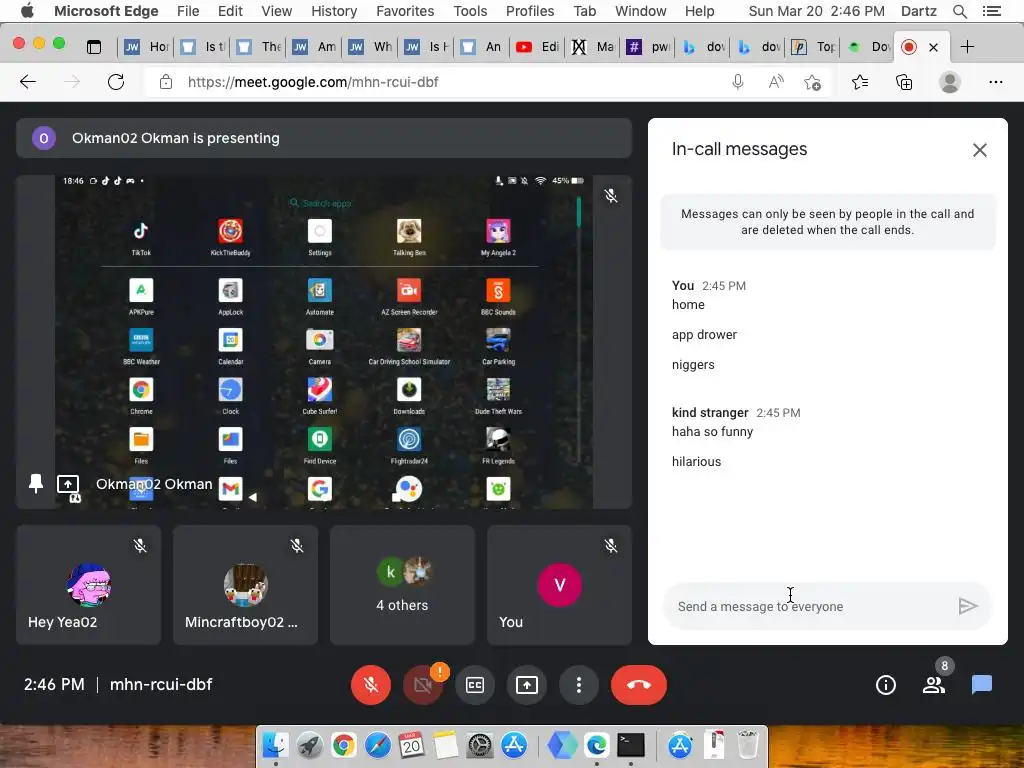The height and width of the screenshot is (768, 1024).
Task: Switch to the 'pw' tab with hash icon
Action: (x=648, y=46)
